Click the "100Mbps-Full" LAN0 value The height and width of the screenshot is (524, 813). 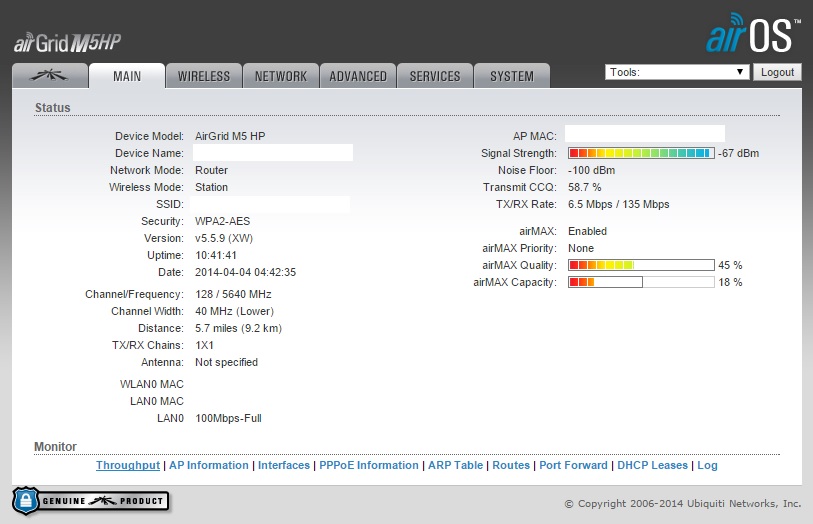pyautogui.click(x=228, y=418)
